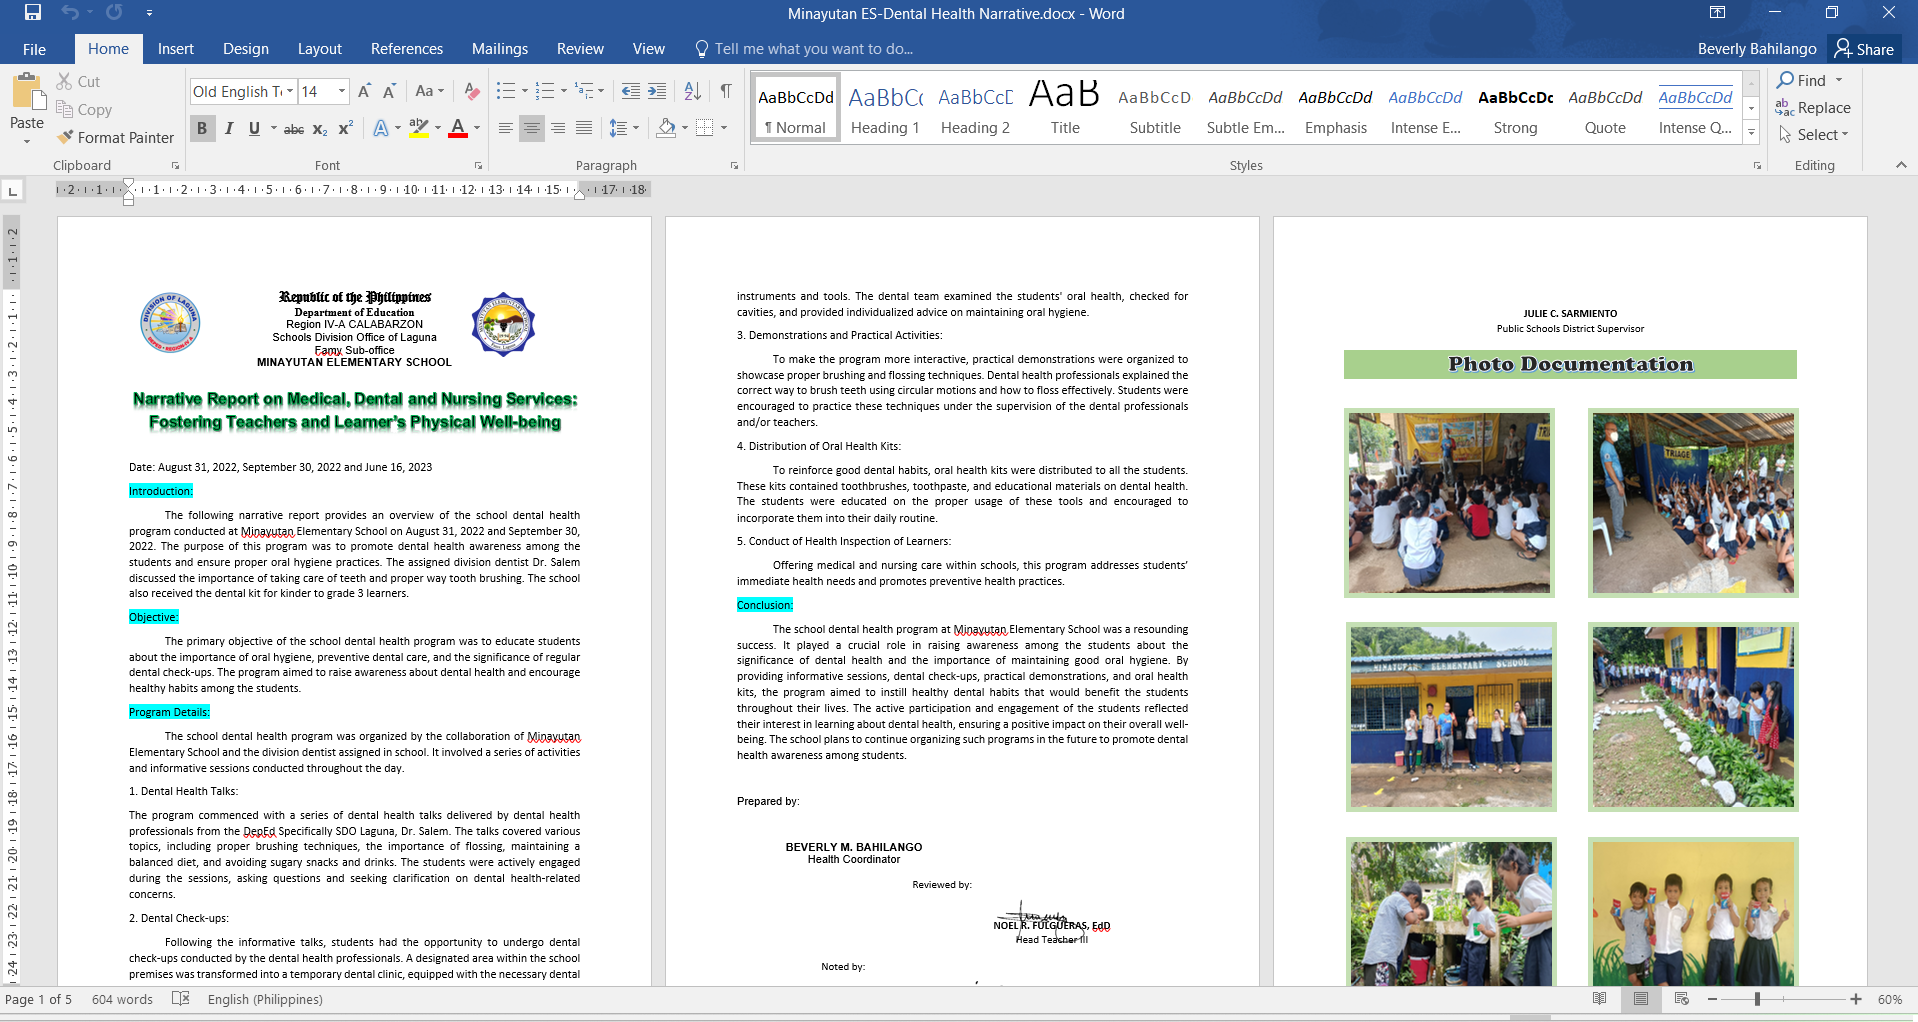Expand the Paste options arrow
This screenshot has width=1918, height=1022.
point(27,141)
